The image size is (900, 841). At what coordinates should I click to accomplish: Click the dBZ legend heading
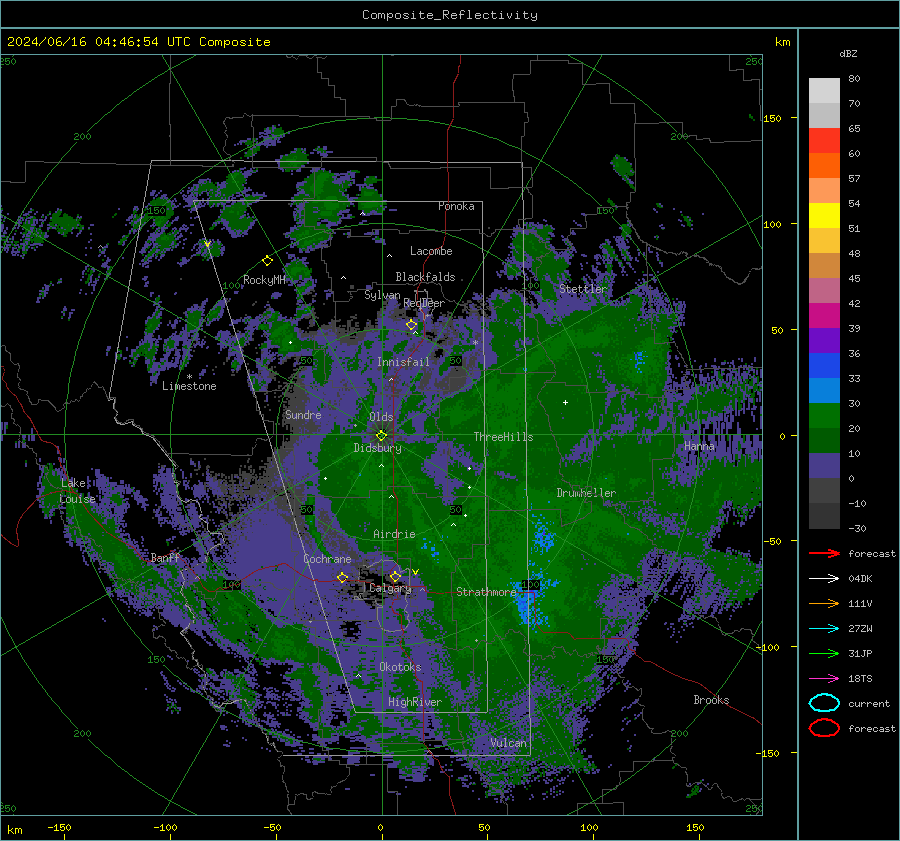848,53
